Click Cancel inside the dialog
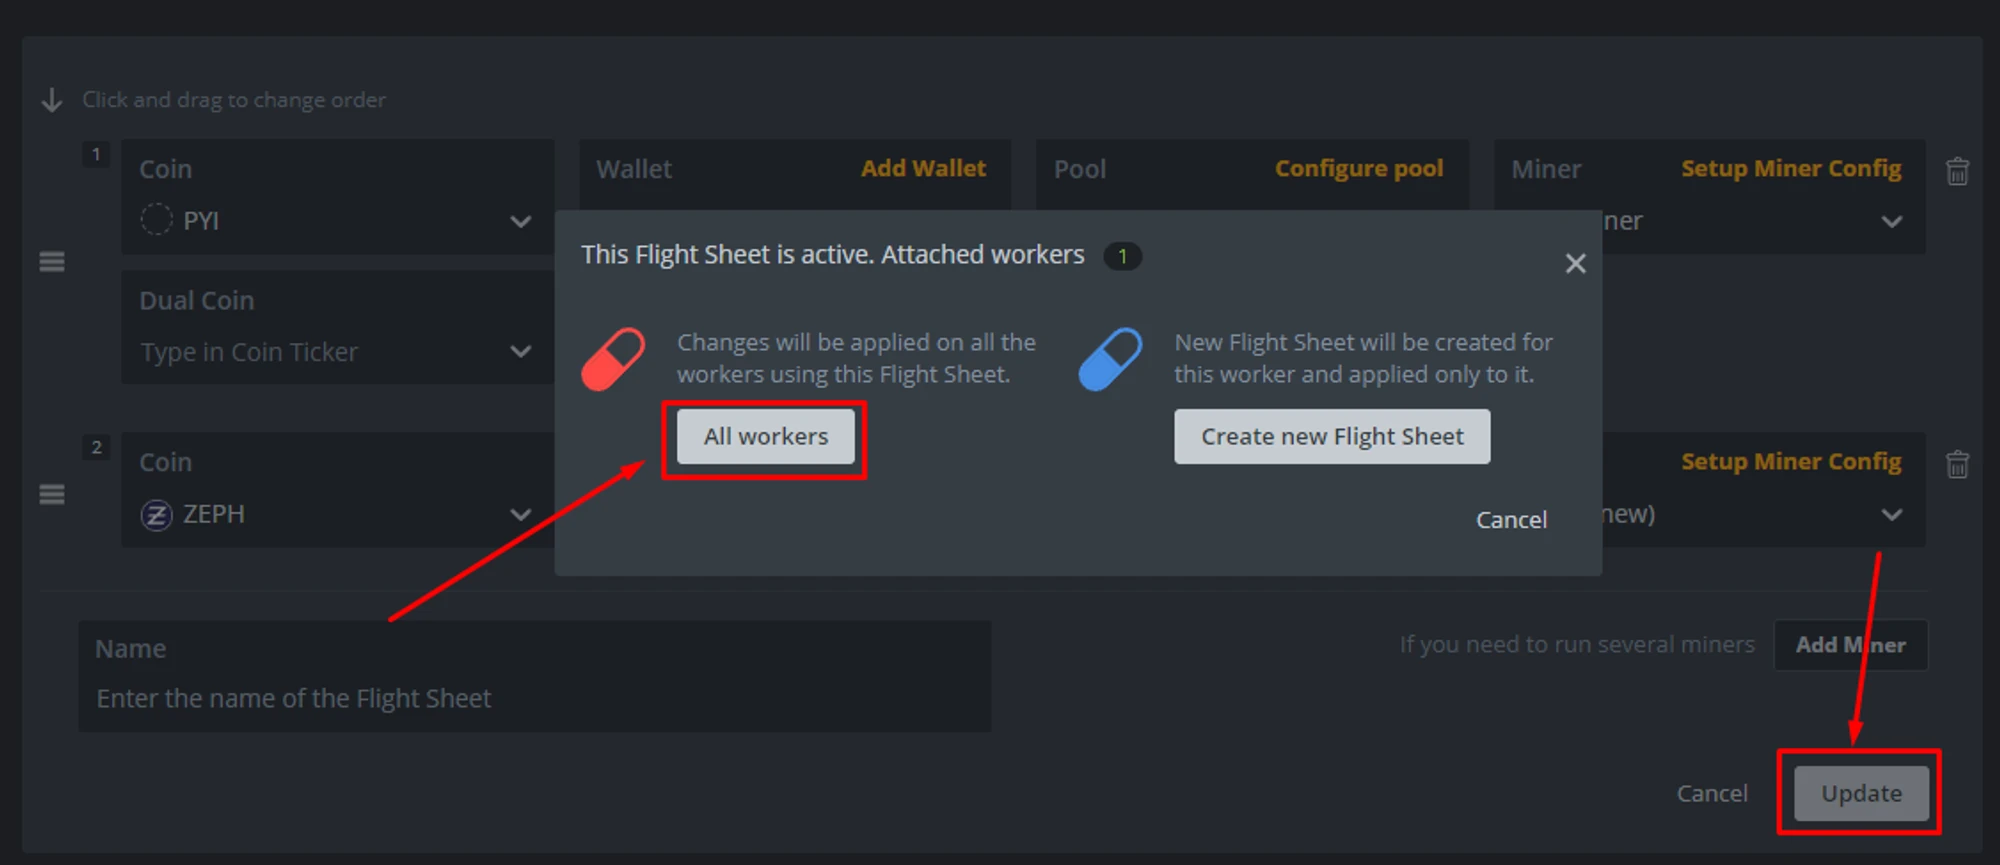 click(x=1511, y=520)
